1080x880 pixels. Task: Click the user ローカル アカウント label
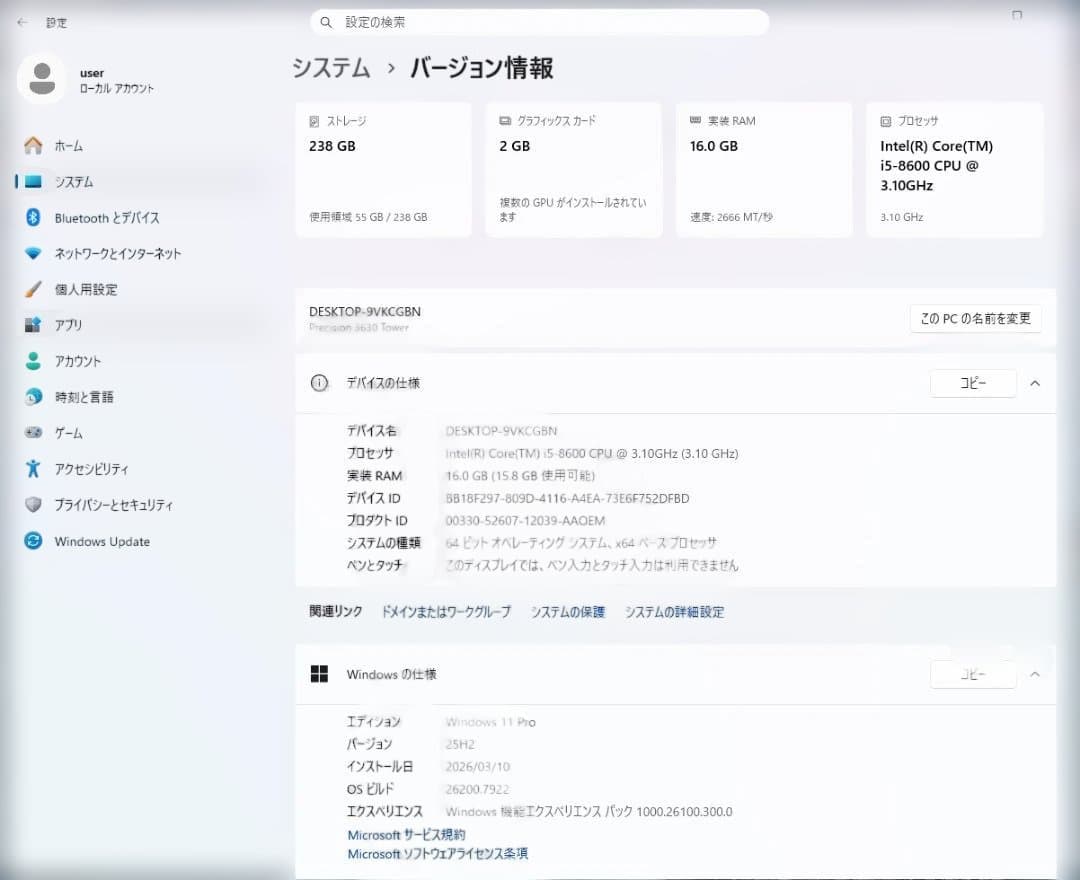(116, 81)
